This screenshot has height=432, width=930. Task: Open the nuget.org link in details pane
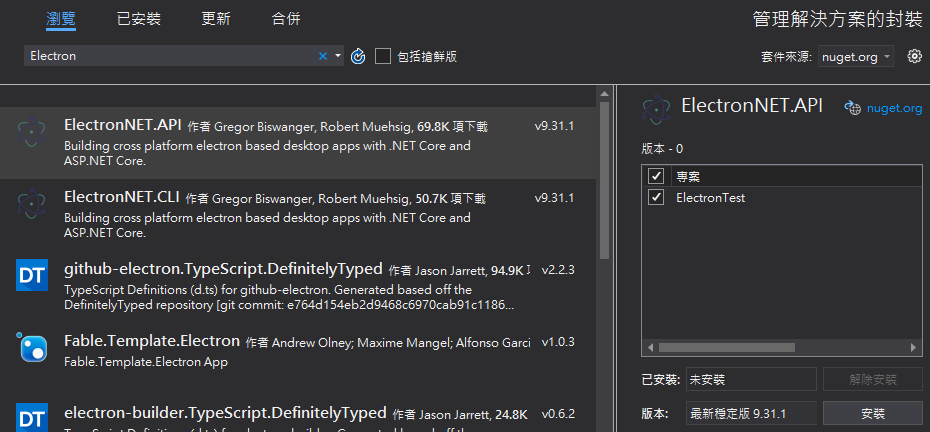(x=894, y=108)
